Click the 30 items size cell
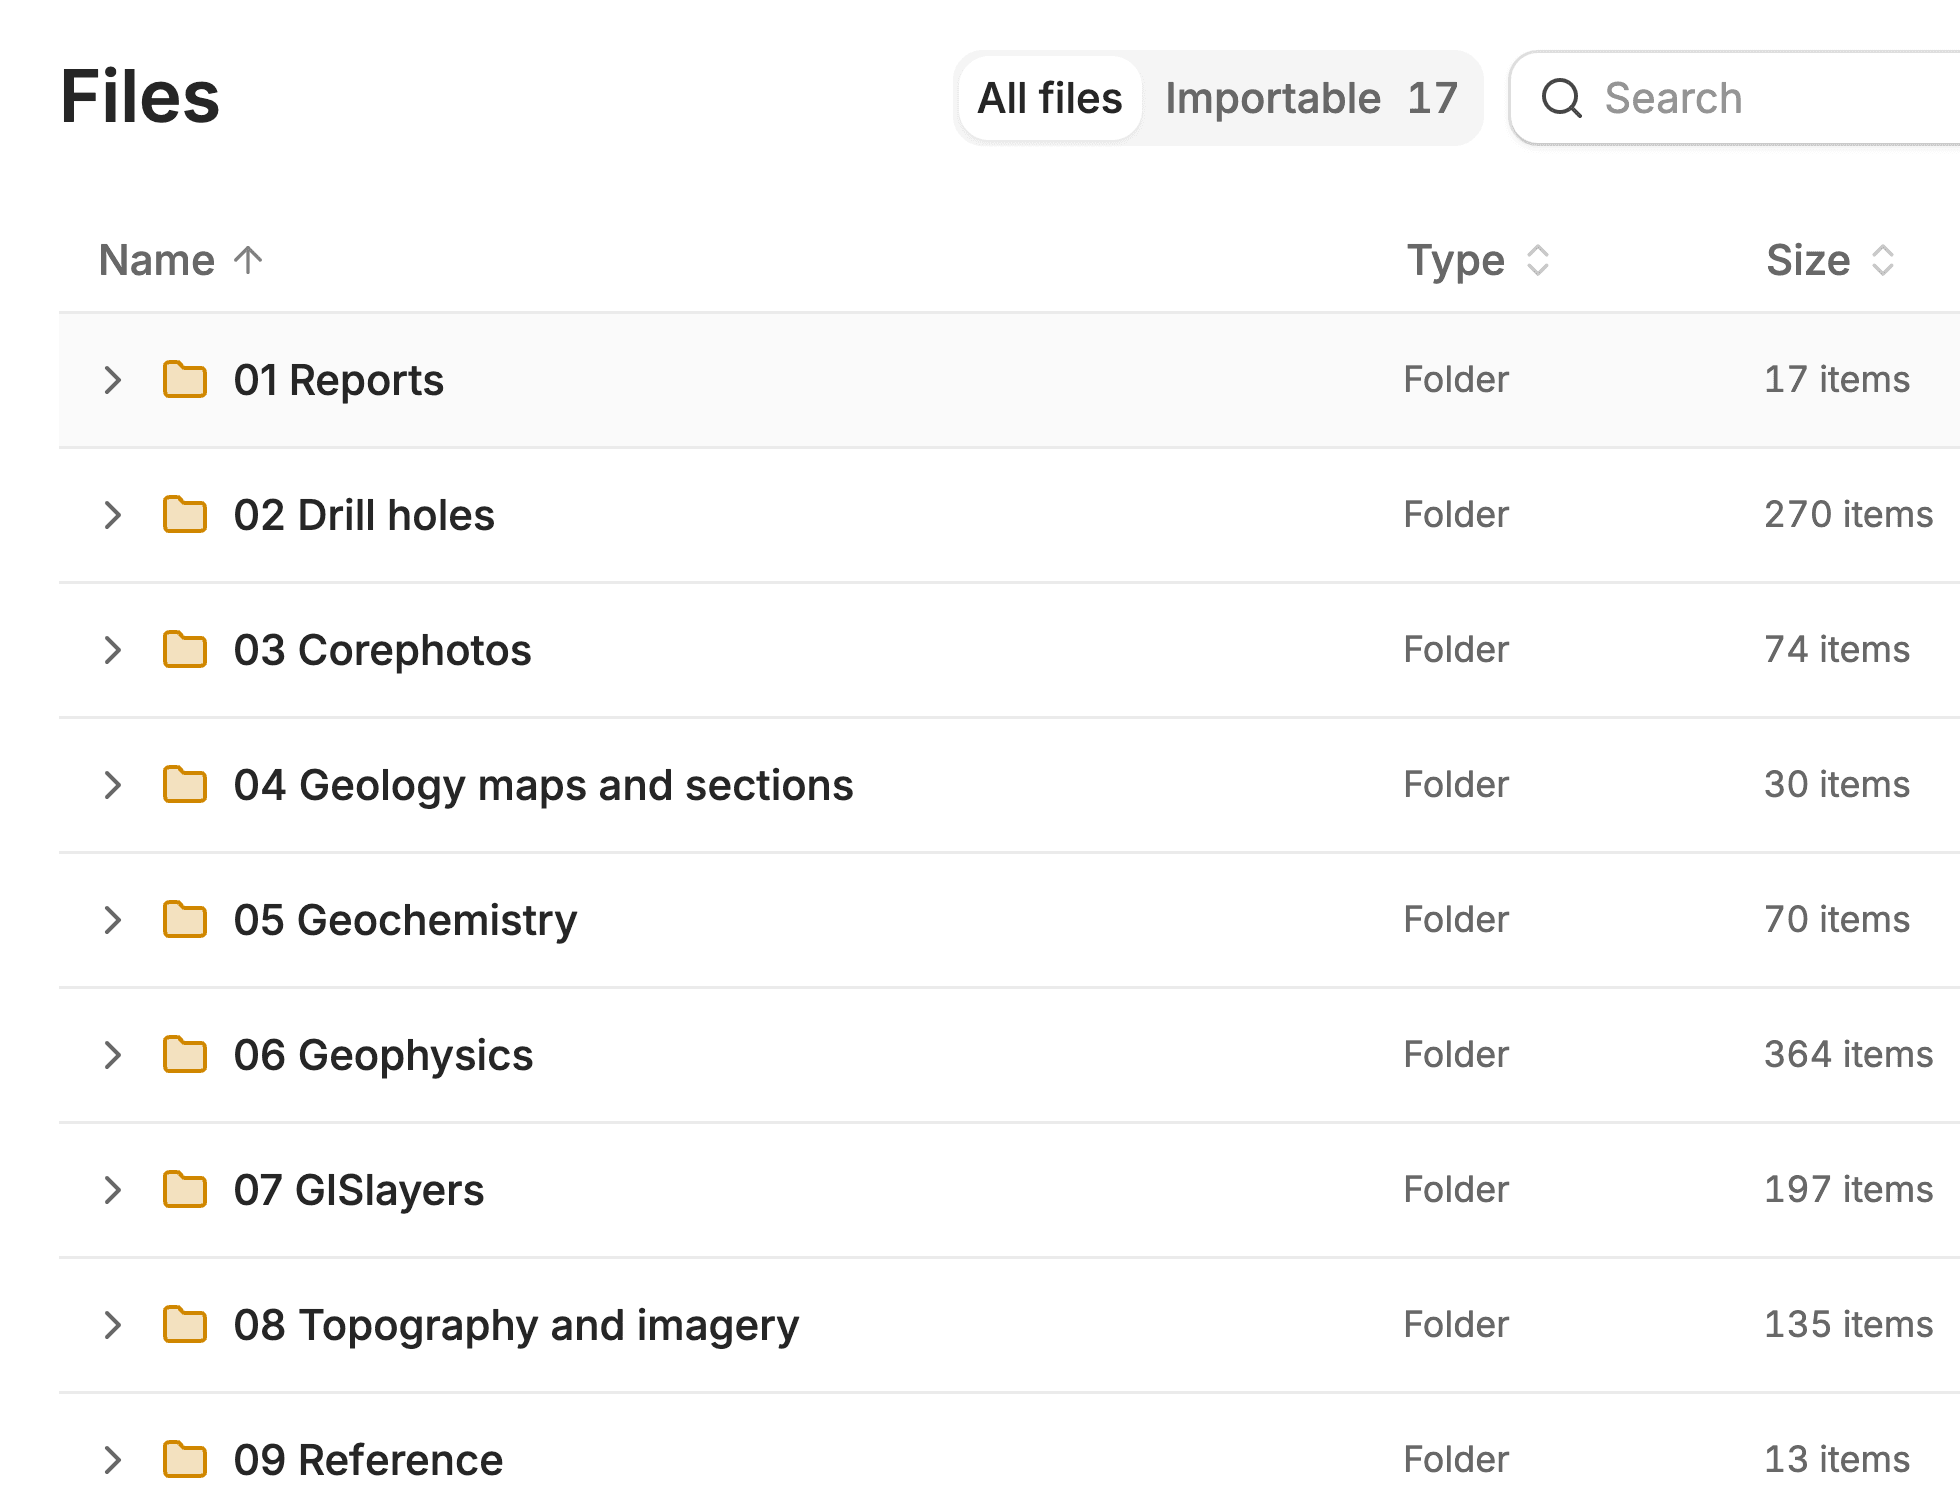Viewport: 1960px width, 1500px height. [1837, 785]
